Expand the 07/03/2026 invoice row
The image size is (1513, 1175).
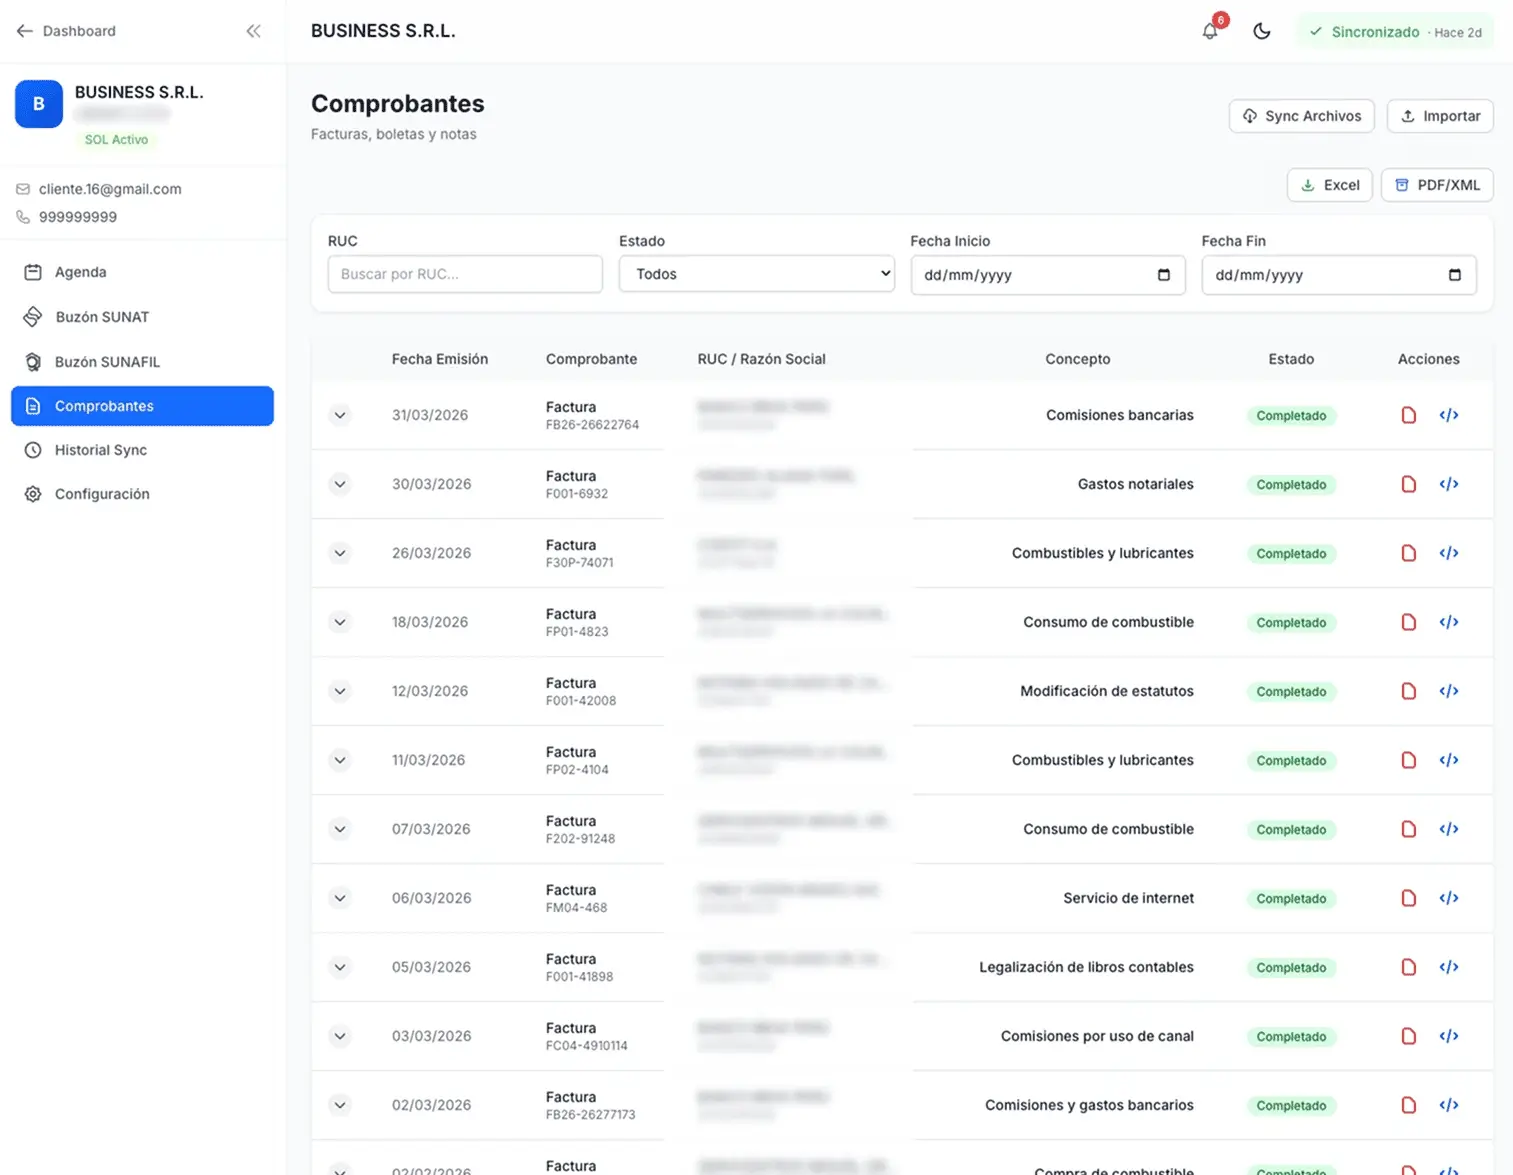340,829
